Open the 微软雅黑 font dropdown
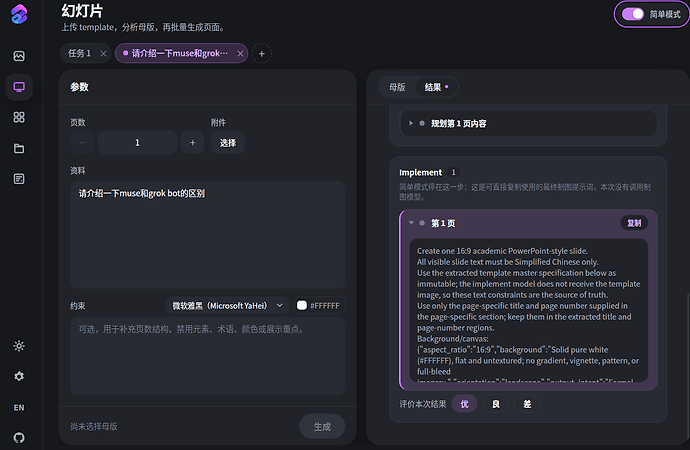This screenshot has height=450, width=690. click(x=227, y=305)
